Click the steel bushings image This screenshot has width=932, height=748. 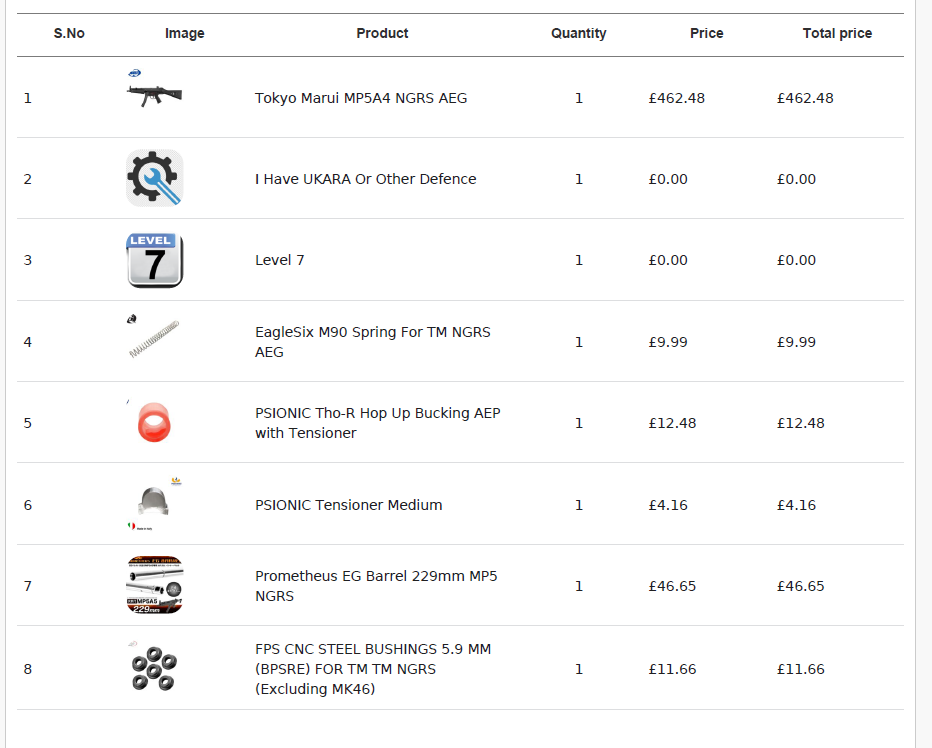point(155,668)
